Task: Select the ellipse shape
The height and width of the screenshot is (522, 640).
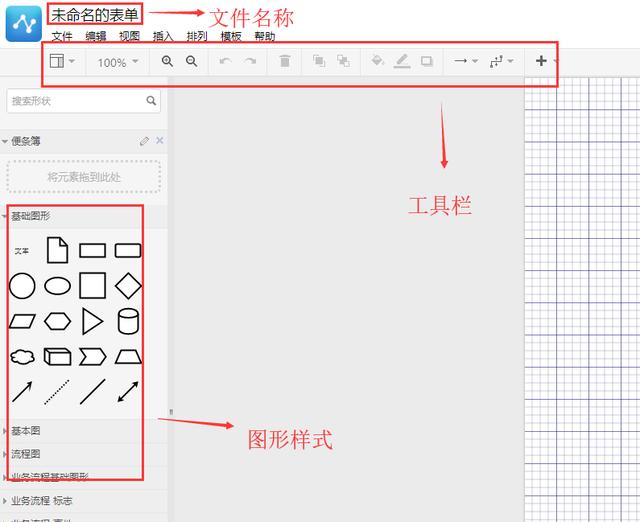Action: coord(58,286)
